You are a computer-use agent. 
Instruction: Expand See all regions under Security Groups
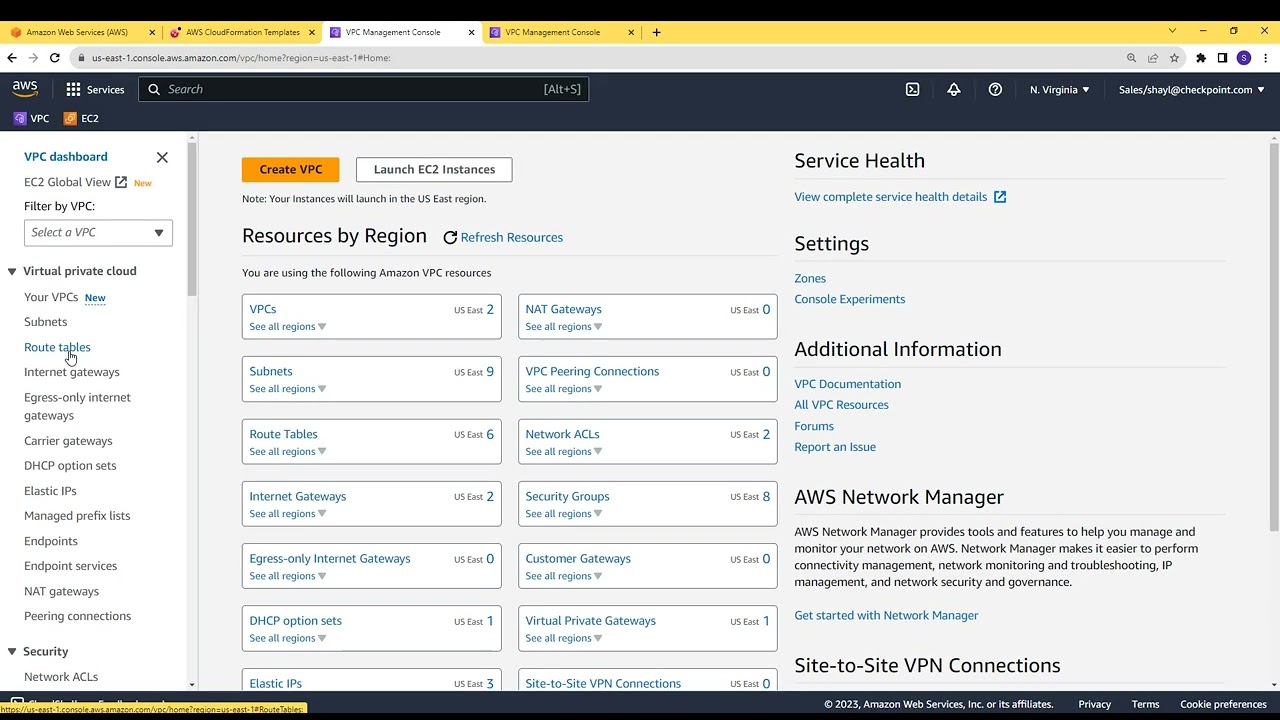click(564, 514)
